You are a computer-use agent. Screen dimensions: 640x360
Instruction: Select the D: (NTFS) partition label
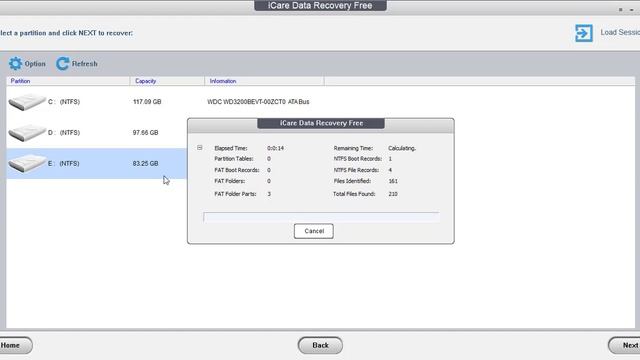pyautogui.click(x=64, y=133)
